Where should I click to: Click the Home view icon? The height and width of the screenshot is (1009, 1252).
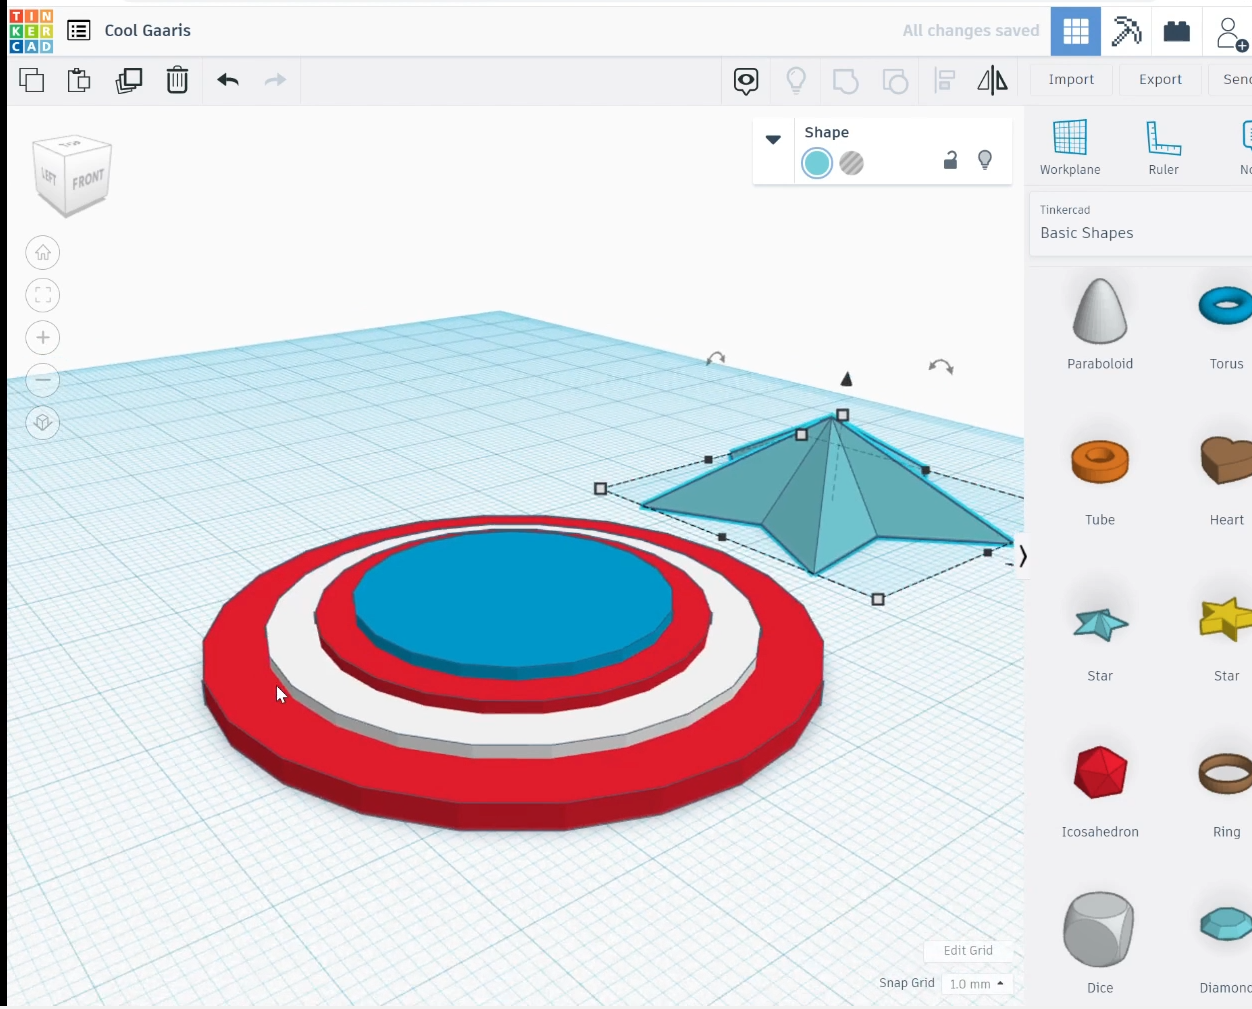pyautogui.click(x=43, y=253)
